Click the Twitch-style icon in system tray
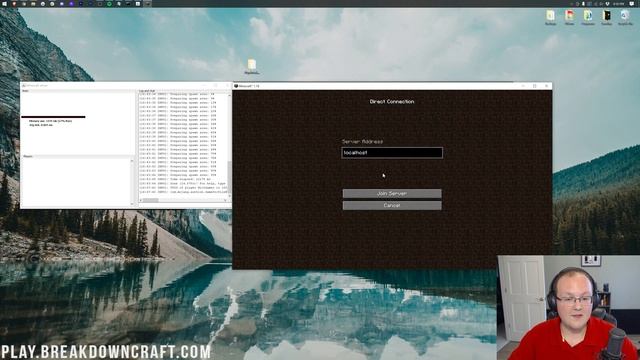 tap(632, 4)
